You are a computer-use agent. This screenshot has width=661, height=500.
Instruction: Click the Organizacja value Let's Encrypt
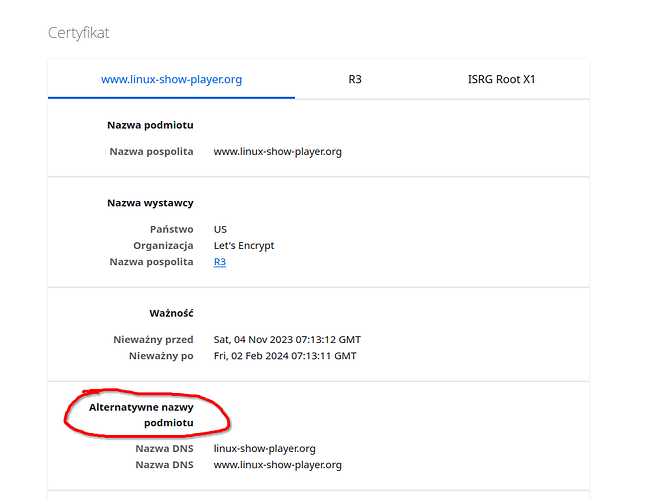(x=244, y=245)
